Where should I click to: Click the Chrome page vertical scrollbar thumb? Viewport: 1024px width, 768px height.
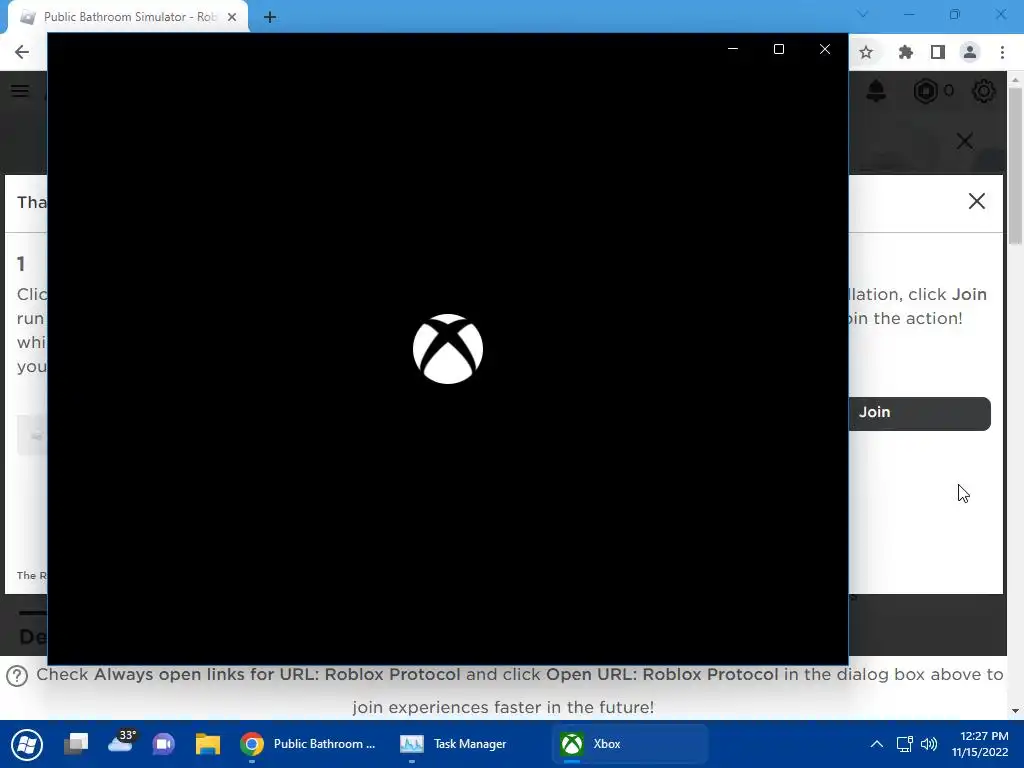pos(1015,165)
